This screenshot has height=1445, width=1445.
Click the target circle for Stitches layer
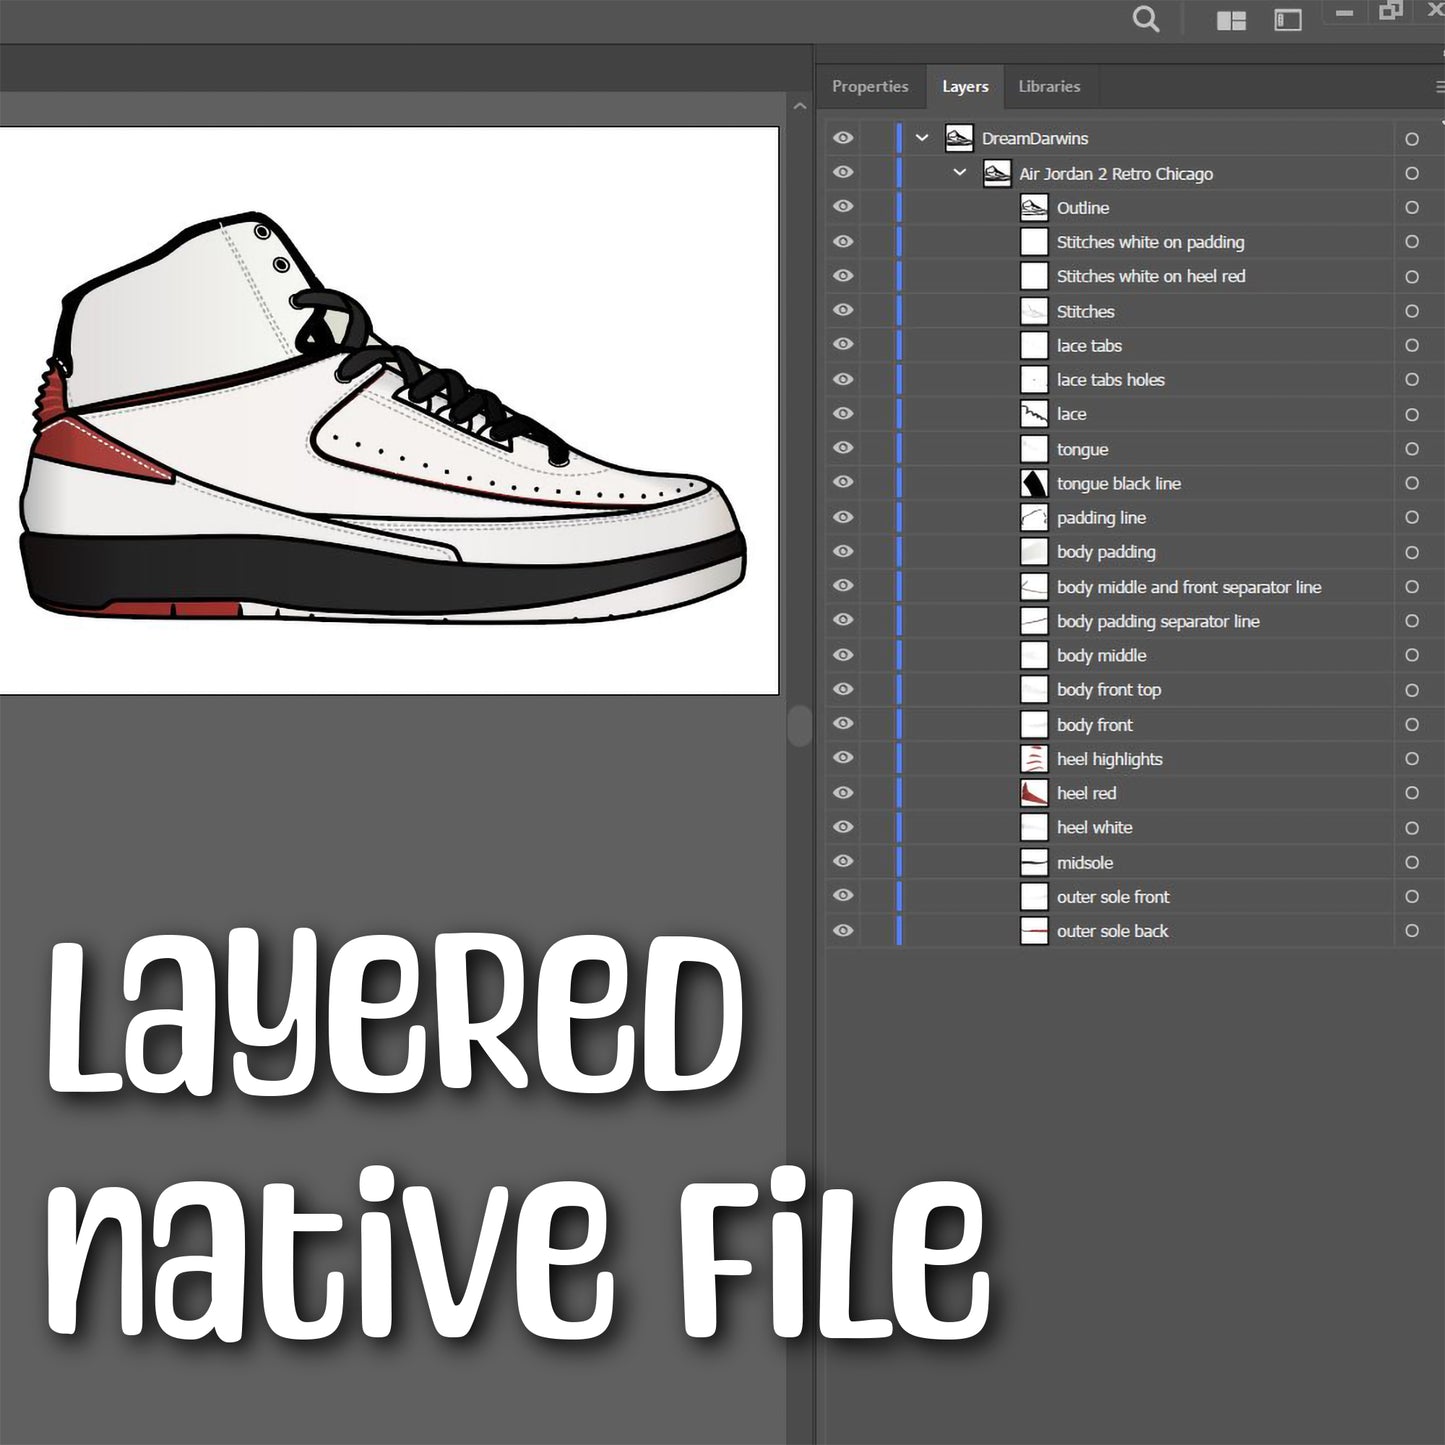pos(1412,311)
